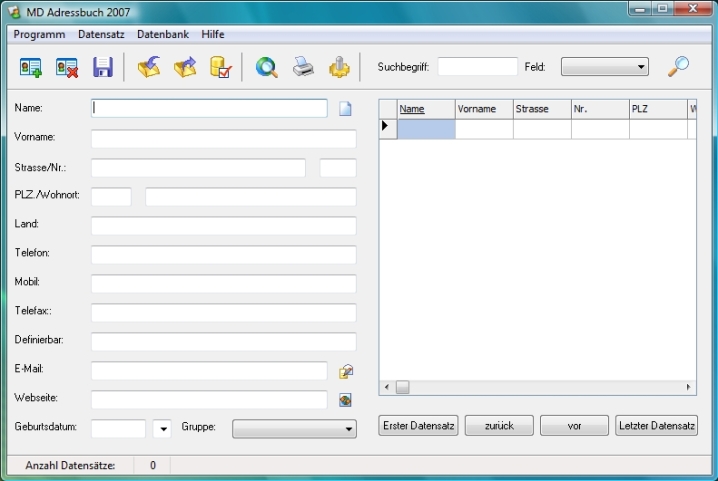
Task: Click the add new record icon
Action: (31, 68)
